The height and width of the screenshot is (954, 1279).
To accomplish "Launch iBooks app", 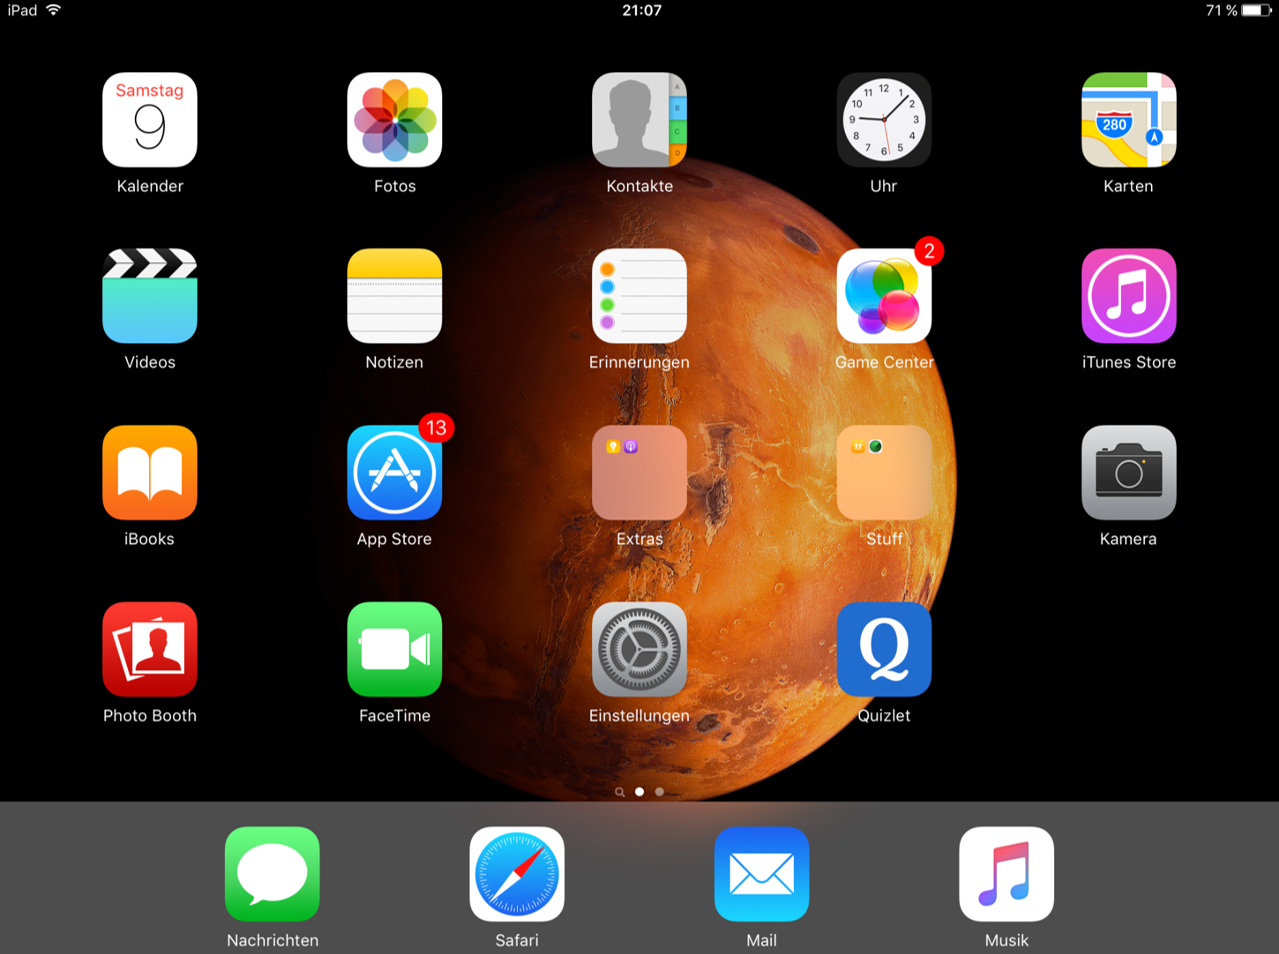I will click(150, 473).
